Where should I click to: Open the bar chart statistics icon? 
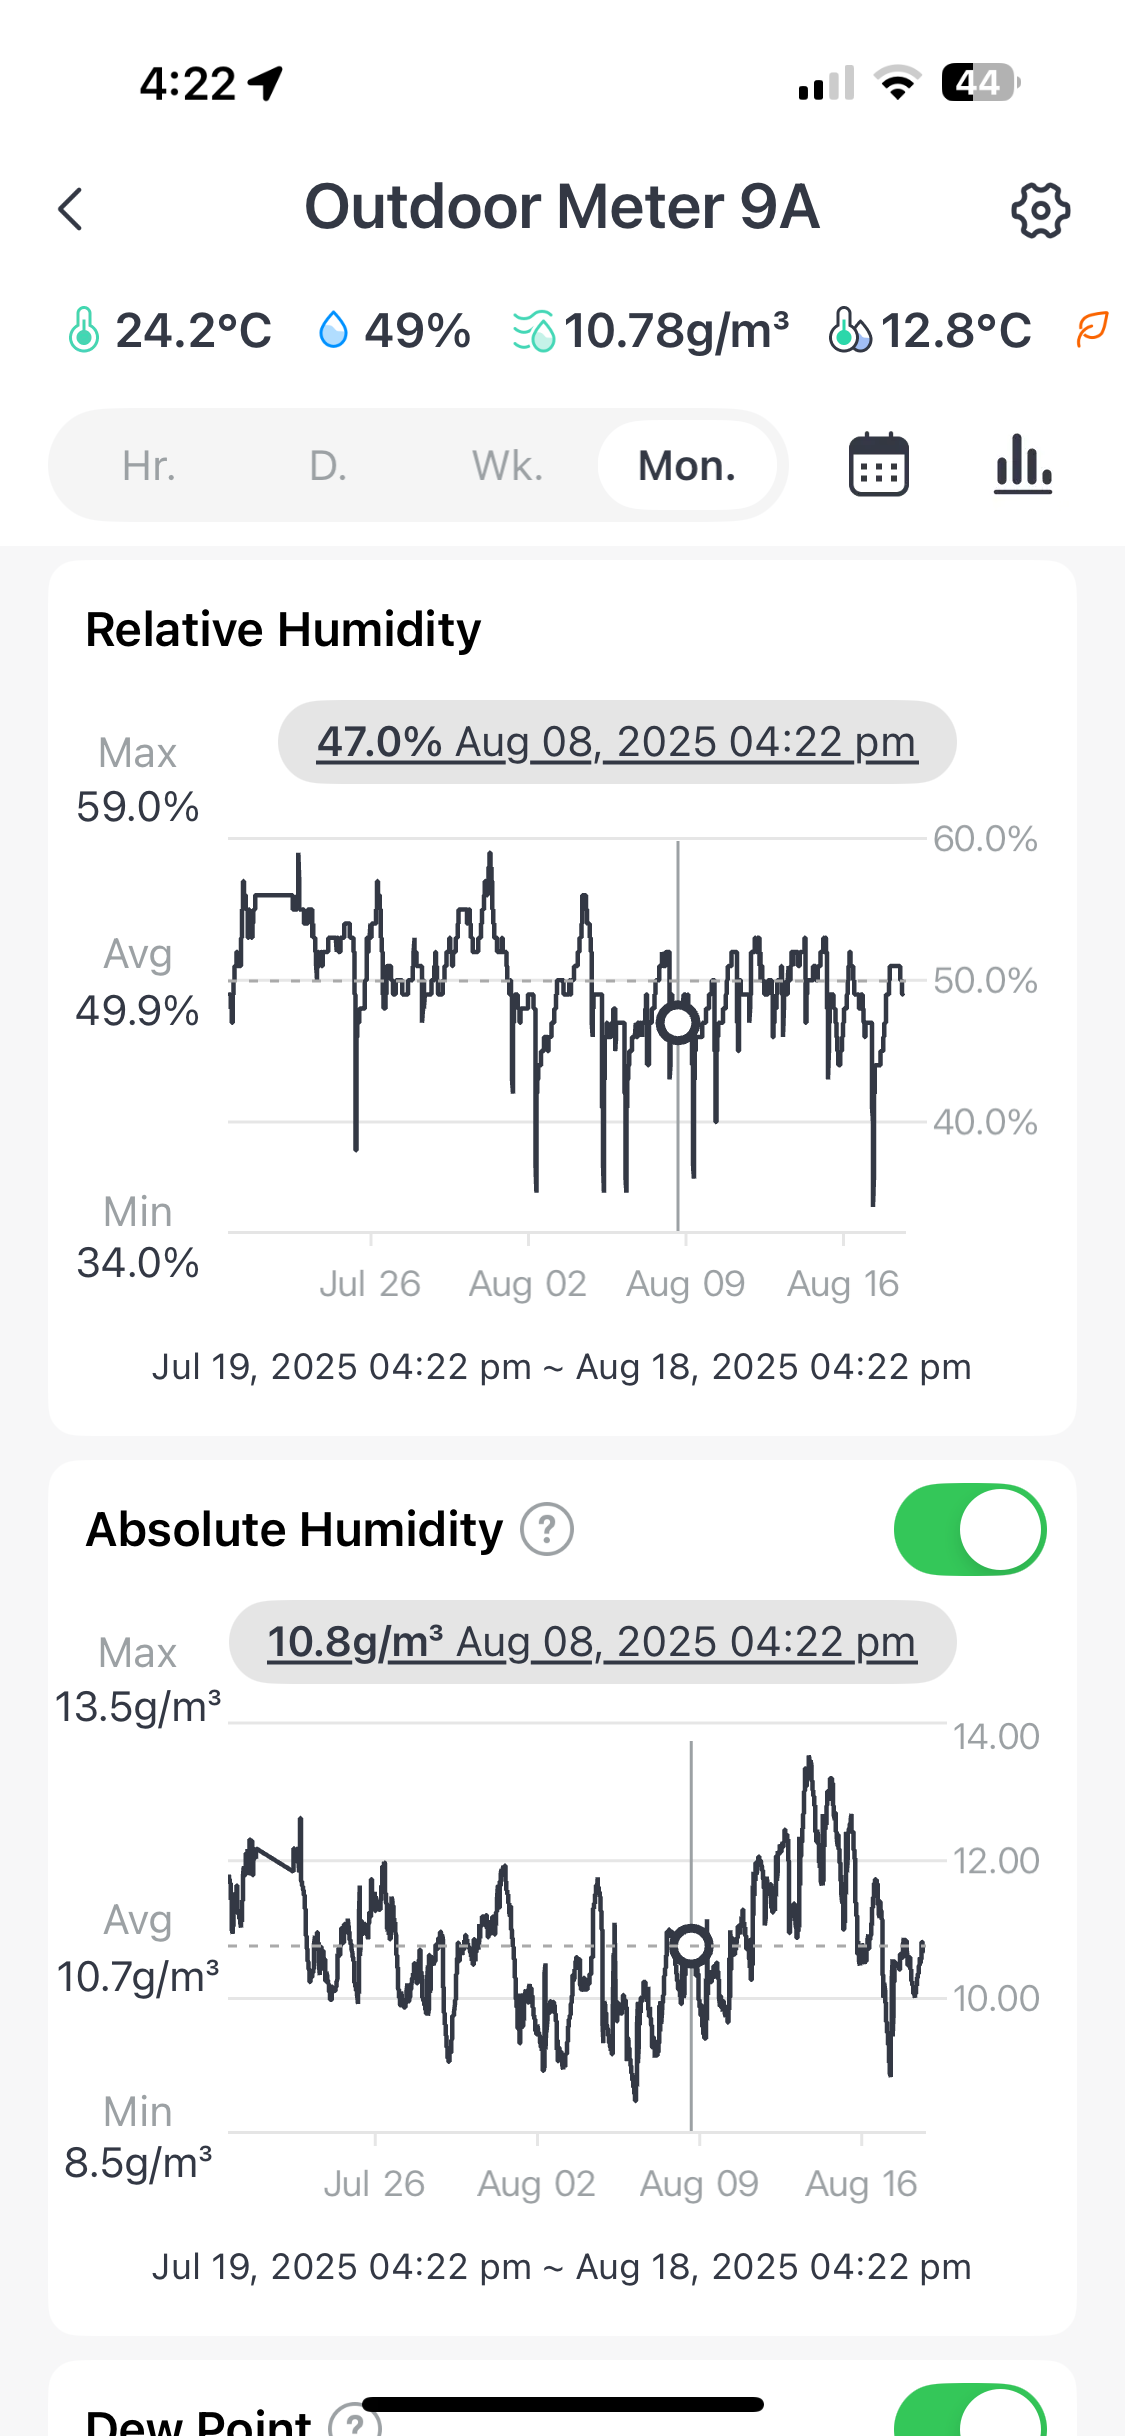(1023, 465)
